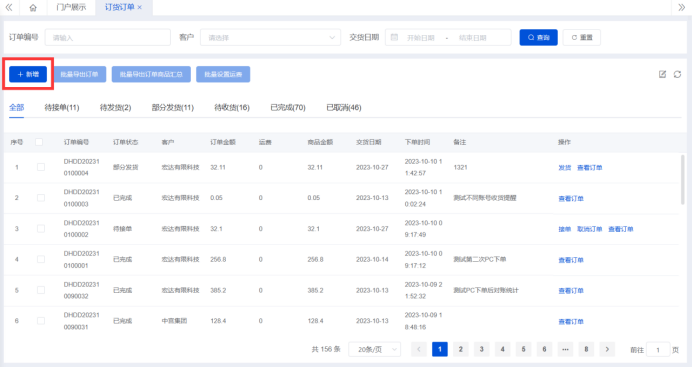Open the calendar icon in 交货日期
693x367 pixels.
(395, 38)
